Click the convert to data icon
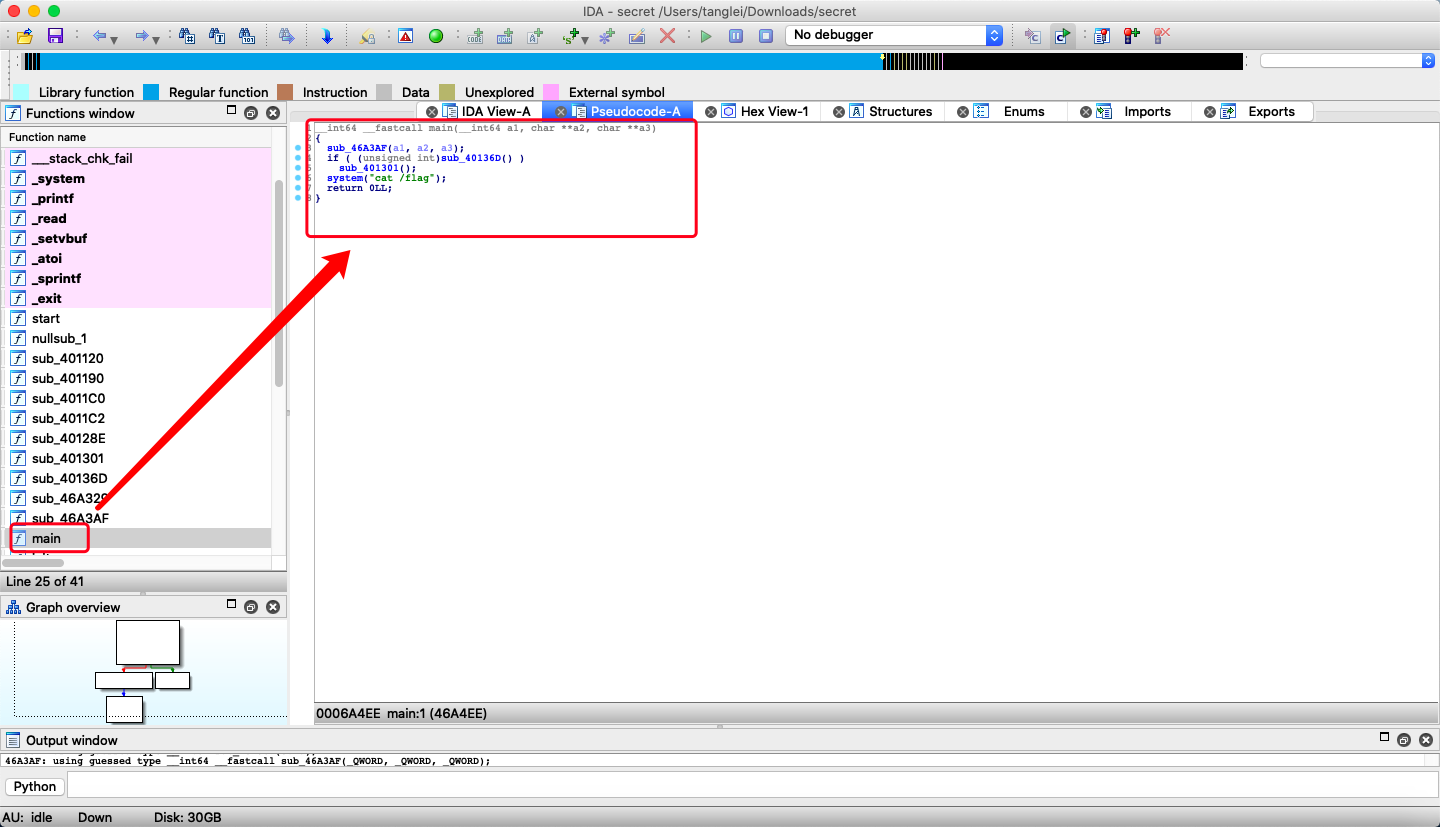This screenshot has width=1440, height=827. coord(505,36)
